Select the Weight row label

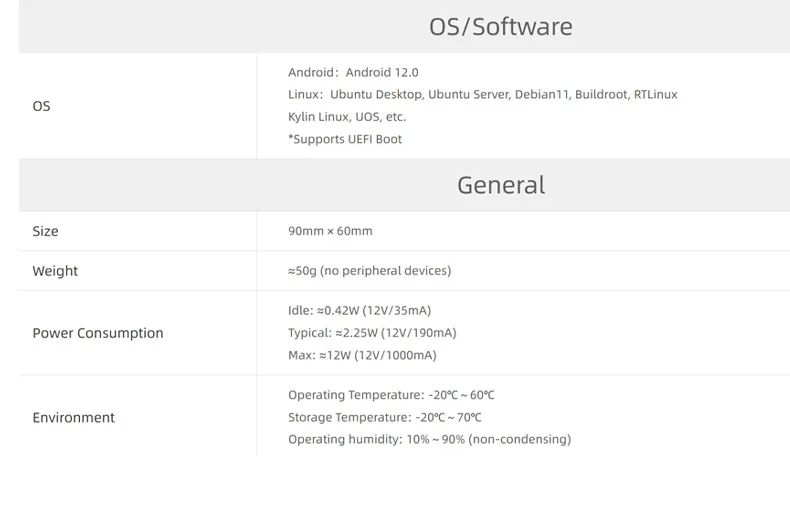55,271
